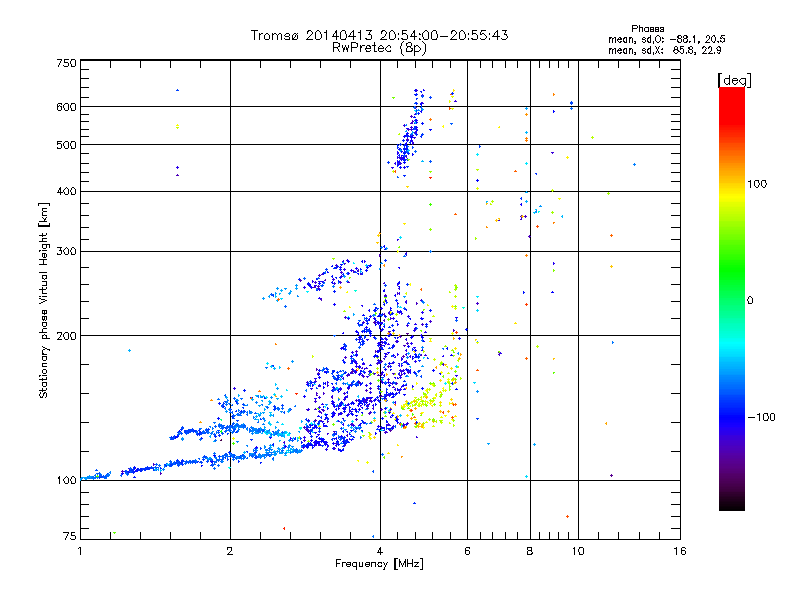800x600 pixels.
Task: Click the y-axis label 'Stationary phase Virtual Height [km]'
Action: pyautogui.click(x=44, y=300)
